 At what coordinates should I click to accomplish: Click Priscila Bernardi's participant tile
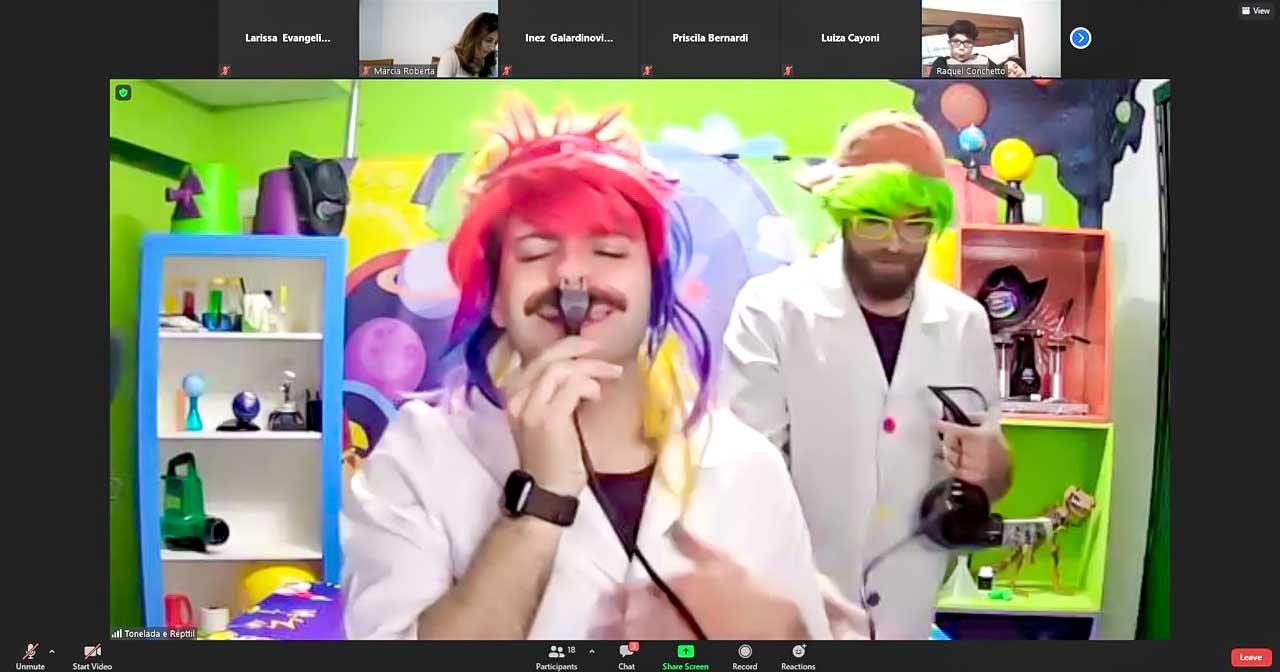[x=710, y=38]
